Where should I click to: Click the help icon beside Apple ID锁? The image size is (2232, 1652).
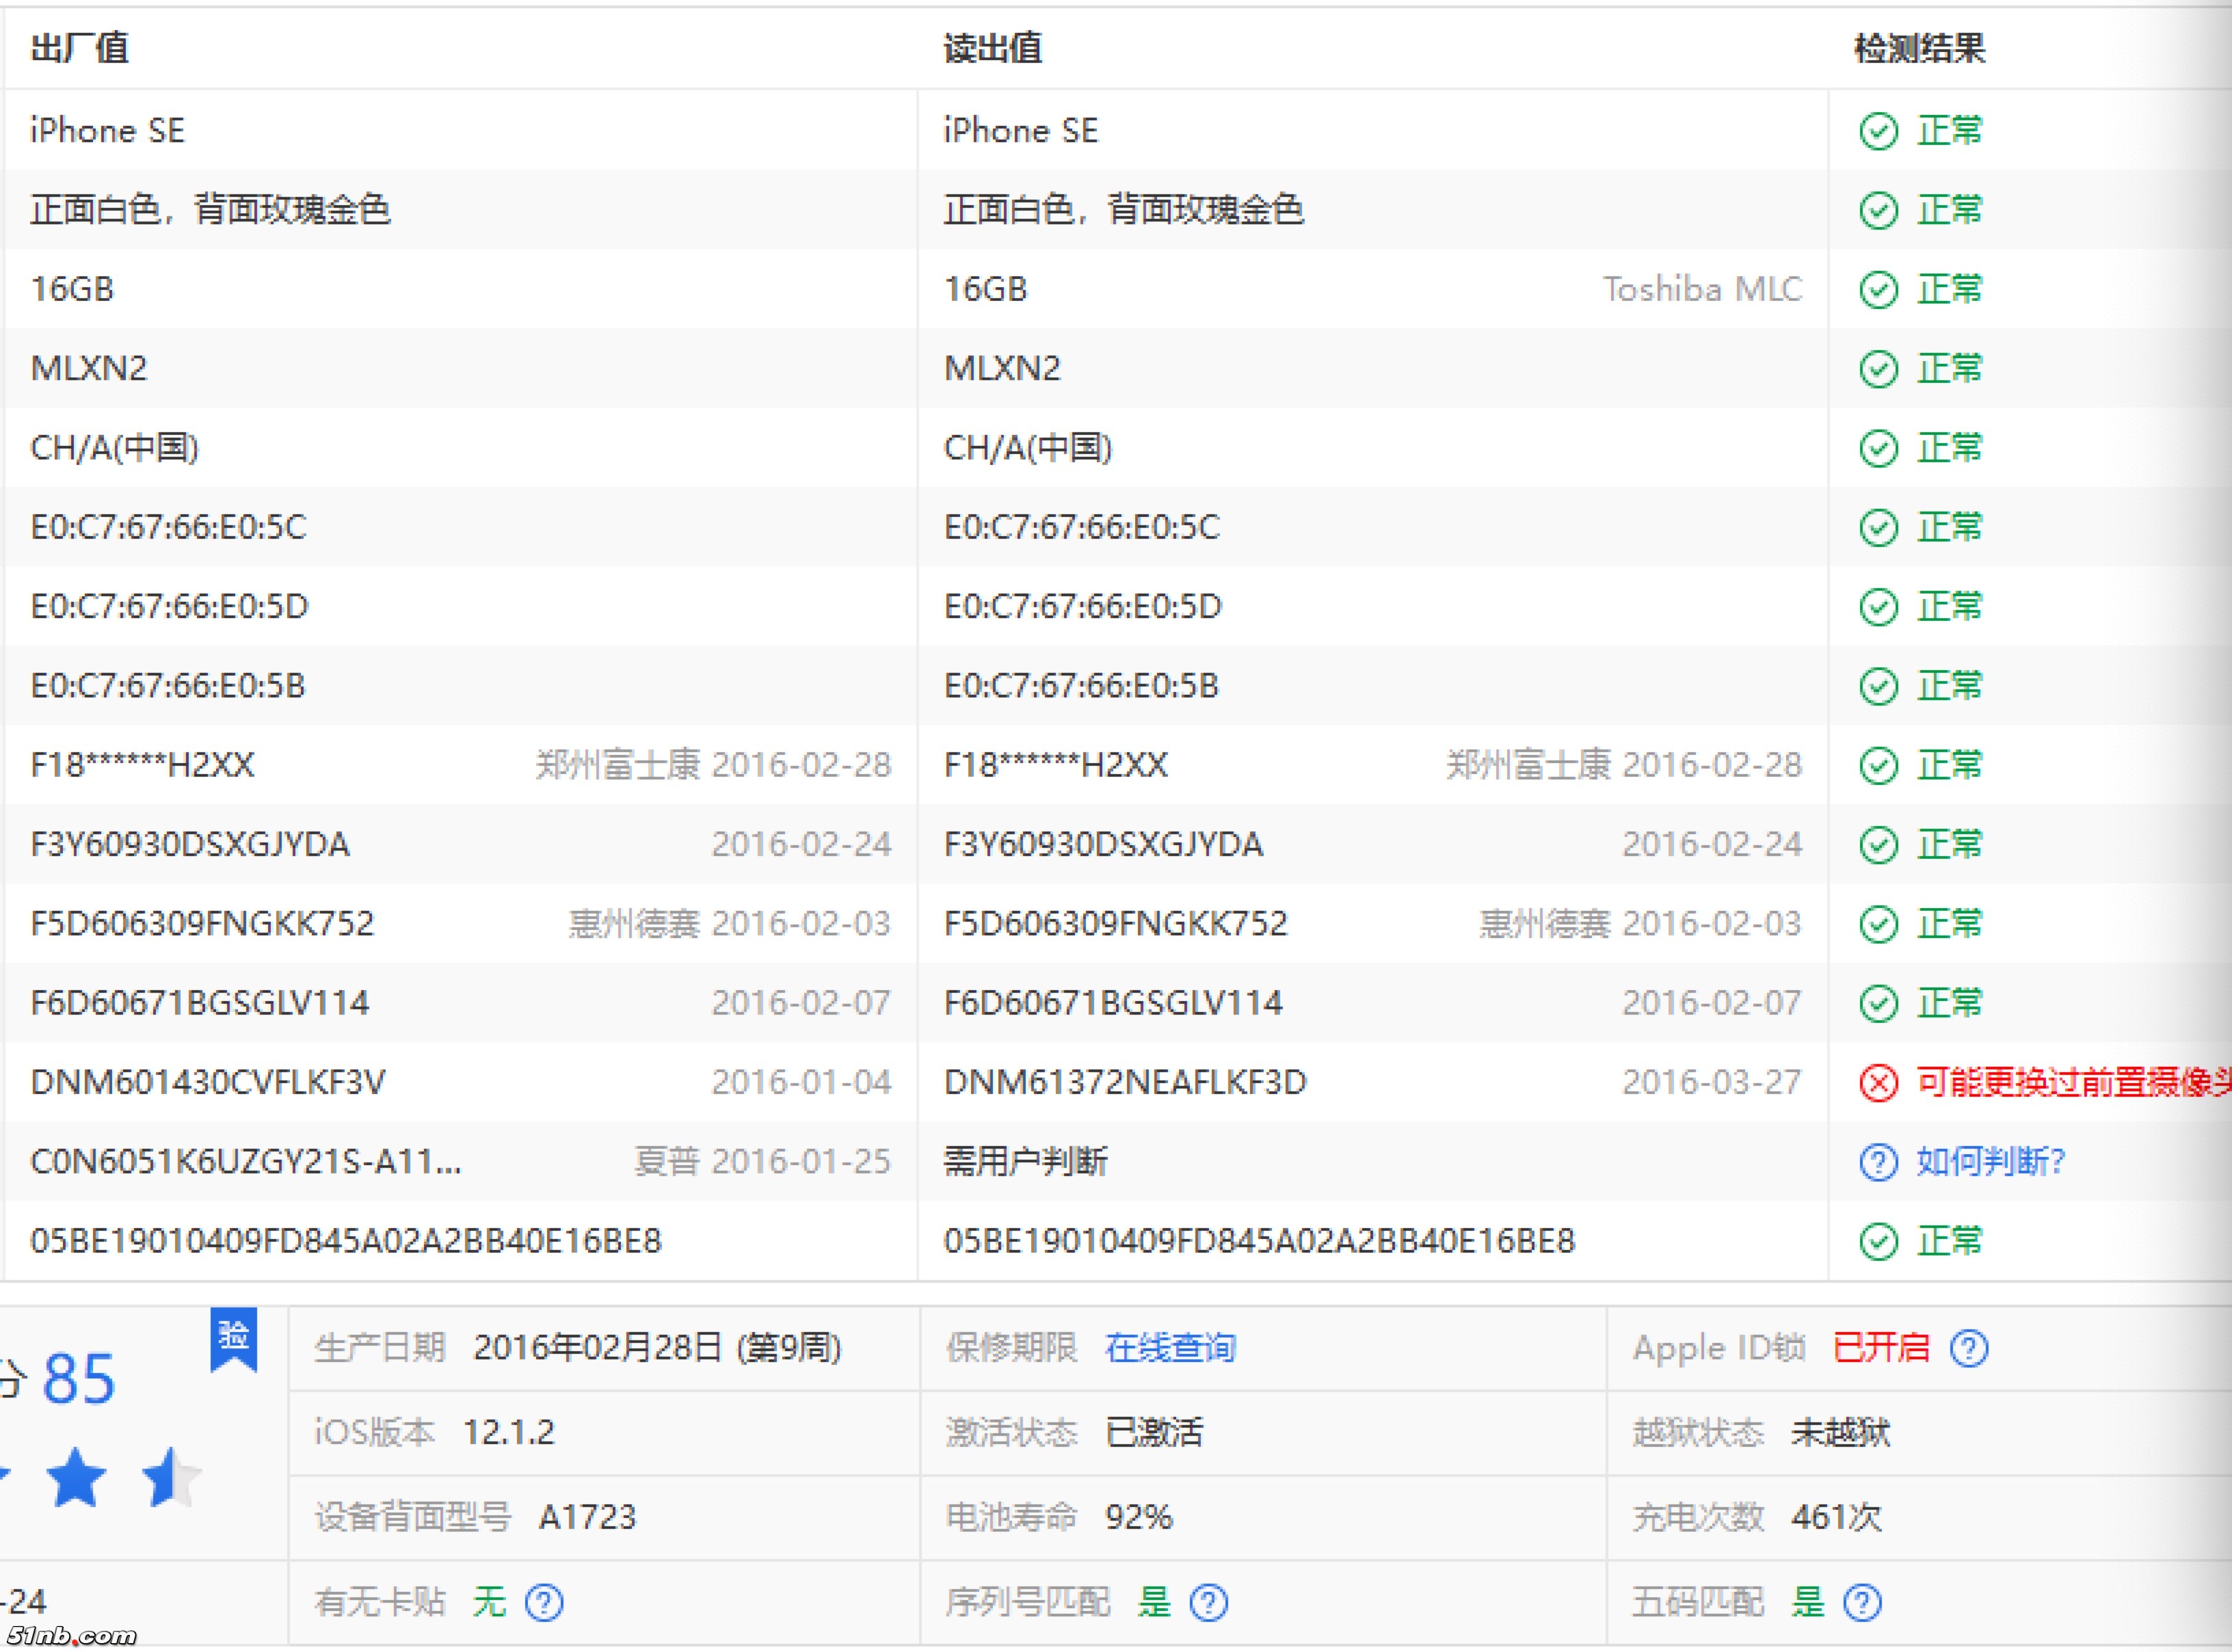(1968, 1348)
